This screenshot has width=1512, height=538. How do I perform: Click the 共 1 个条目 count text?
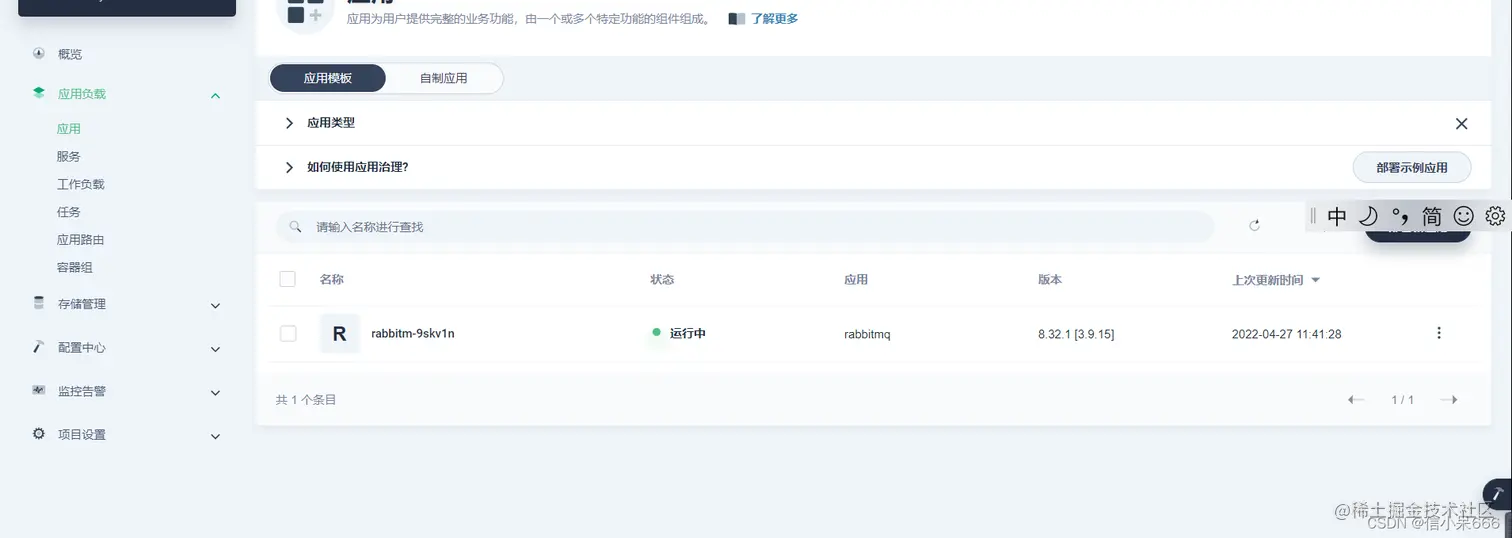click(x=306, y=400)
